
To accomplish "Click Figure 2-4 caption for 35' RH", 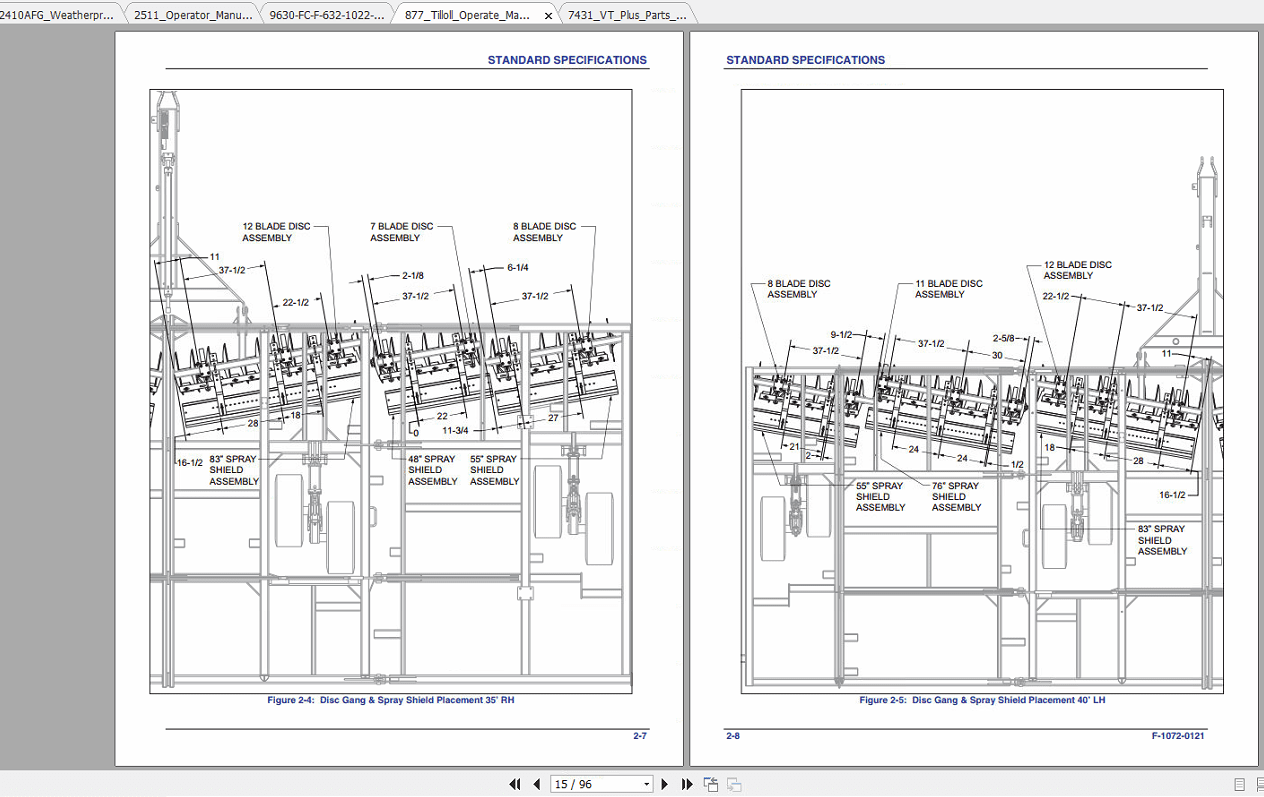I will pyautogui.click(x=391, y=700).
